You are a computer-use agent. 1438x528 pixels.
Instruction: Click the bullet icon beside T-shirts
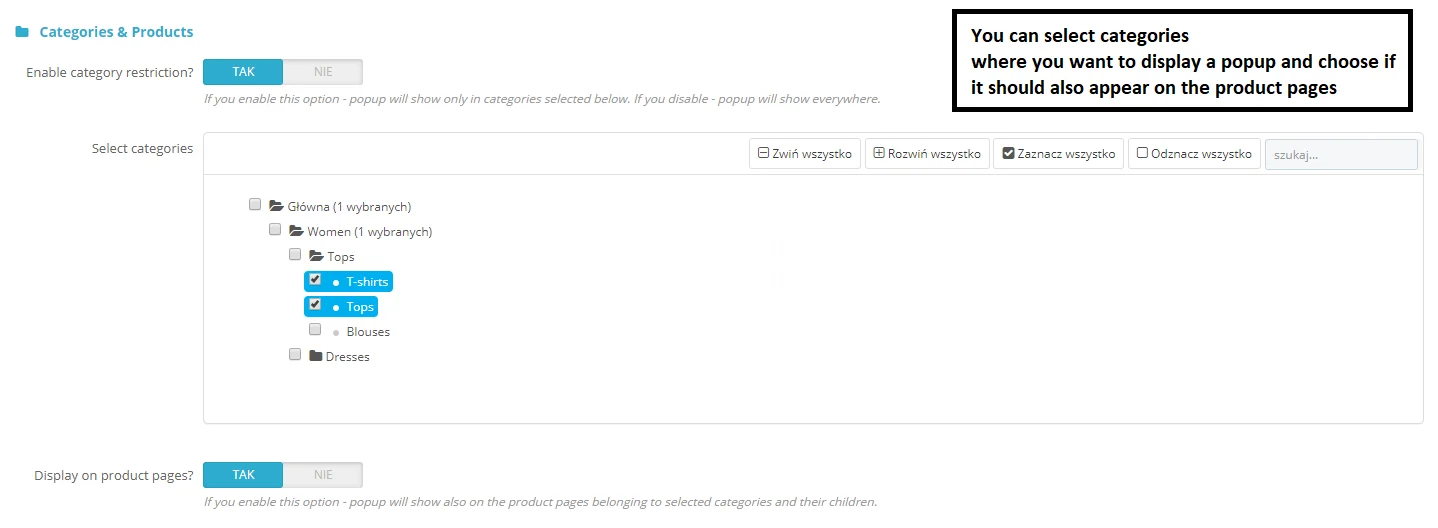[336, 282]
